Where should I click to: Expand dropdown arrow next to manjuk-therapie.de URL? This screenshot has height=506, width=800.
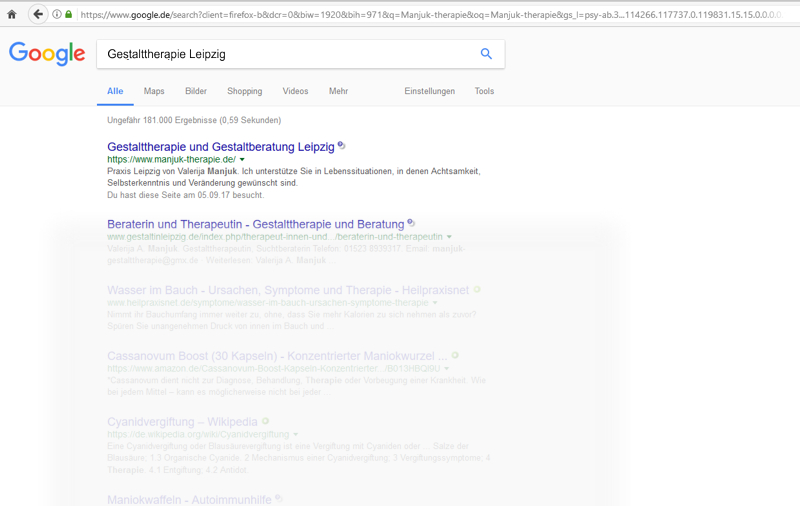coord(242,160)
